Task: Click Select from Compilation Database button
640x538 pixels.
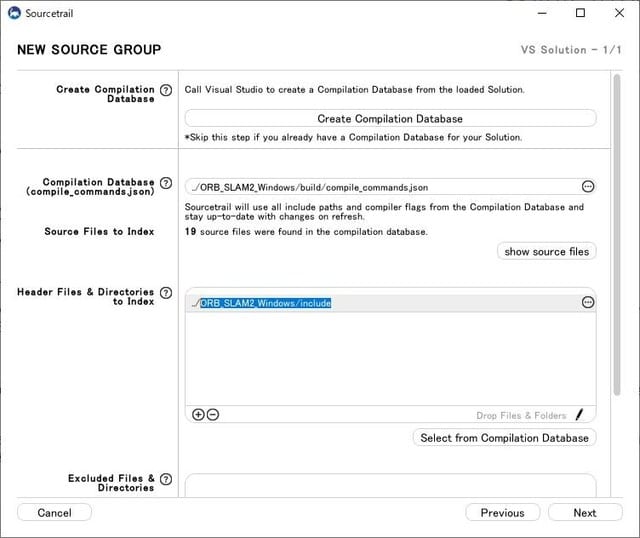Action: tap(504, 438)
